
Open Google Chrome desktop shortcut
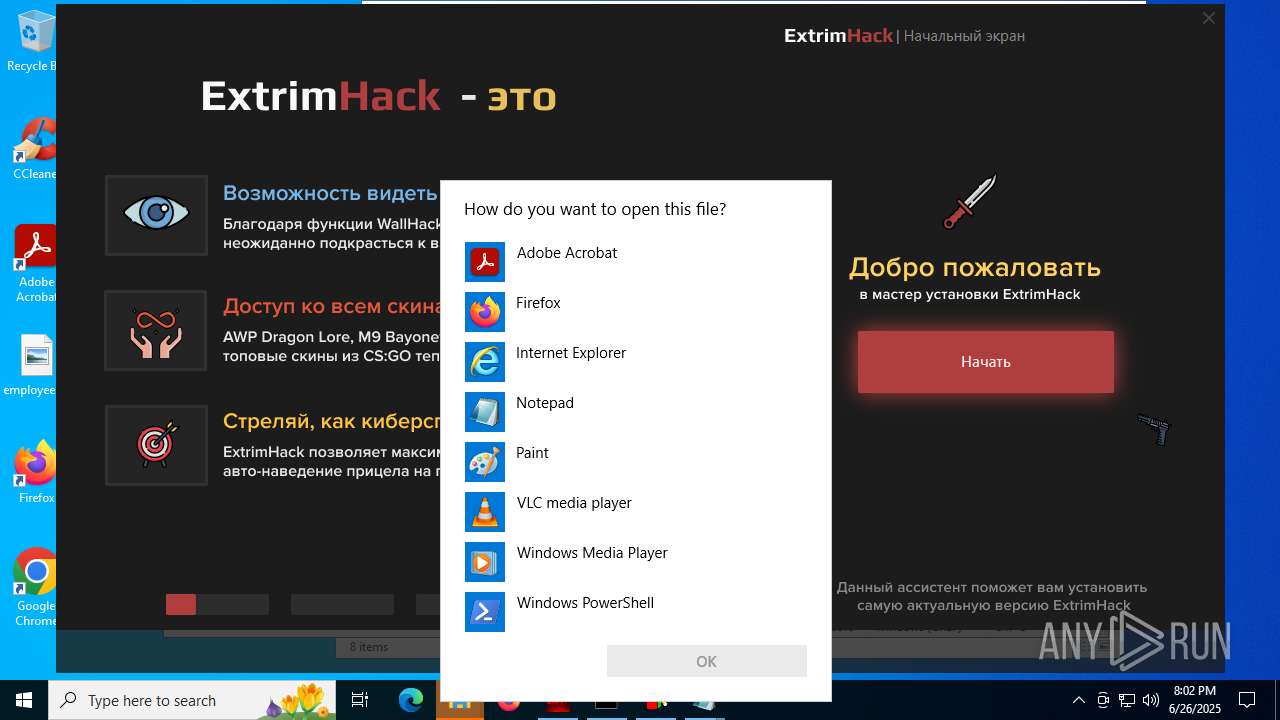36,588
